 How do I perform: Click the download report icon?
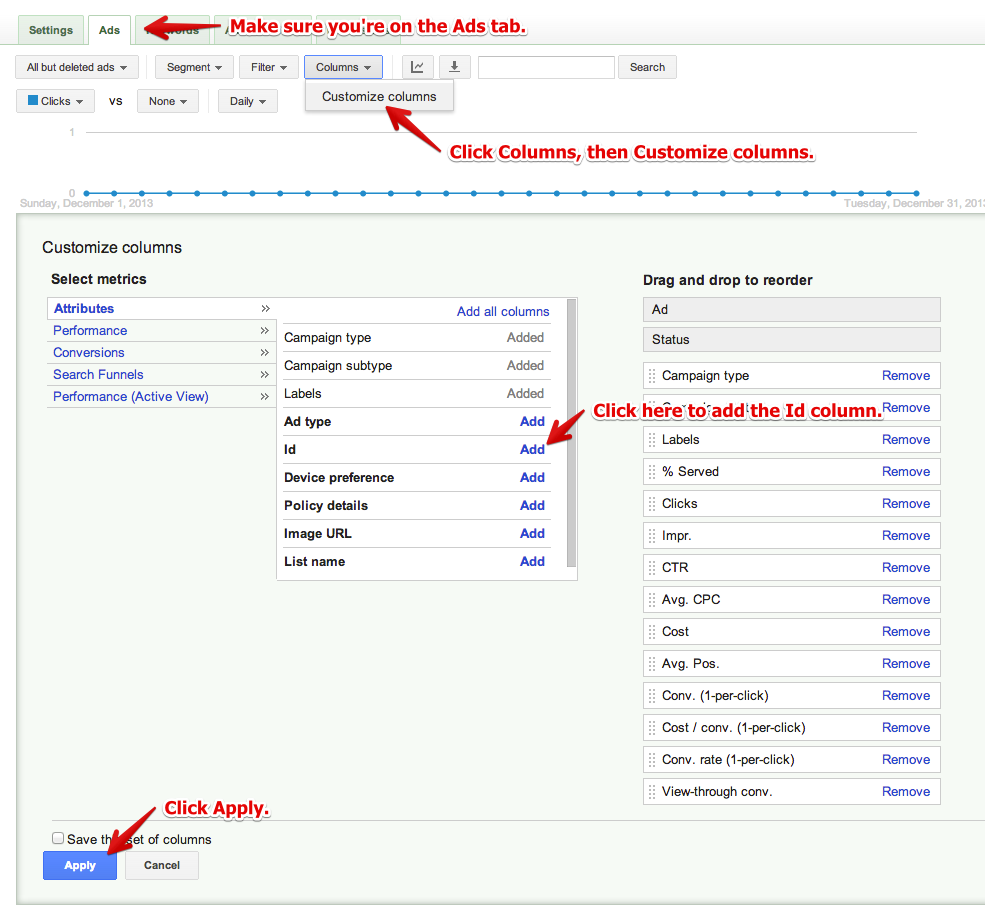(x=454, y=67)
